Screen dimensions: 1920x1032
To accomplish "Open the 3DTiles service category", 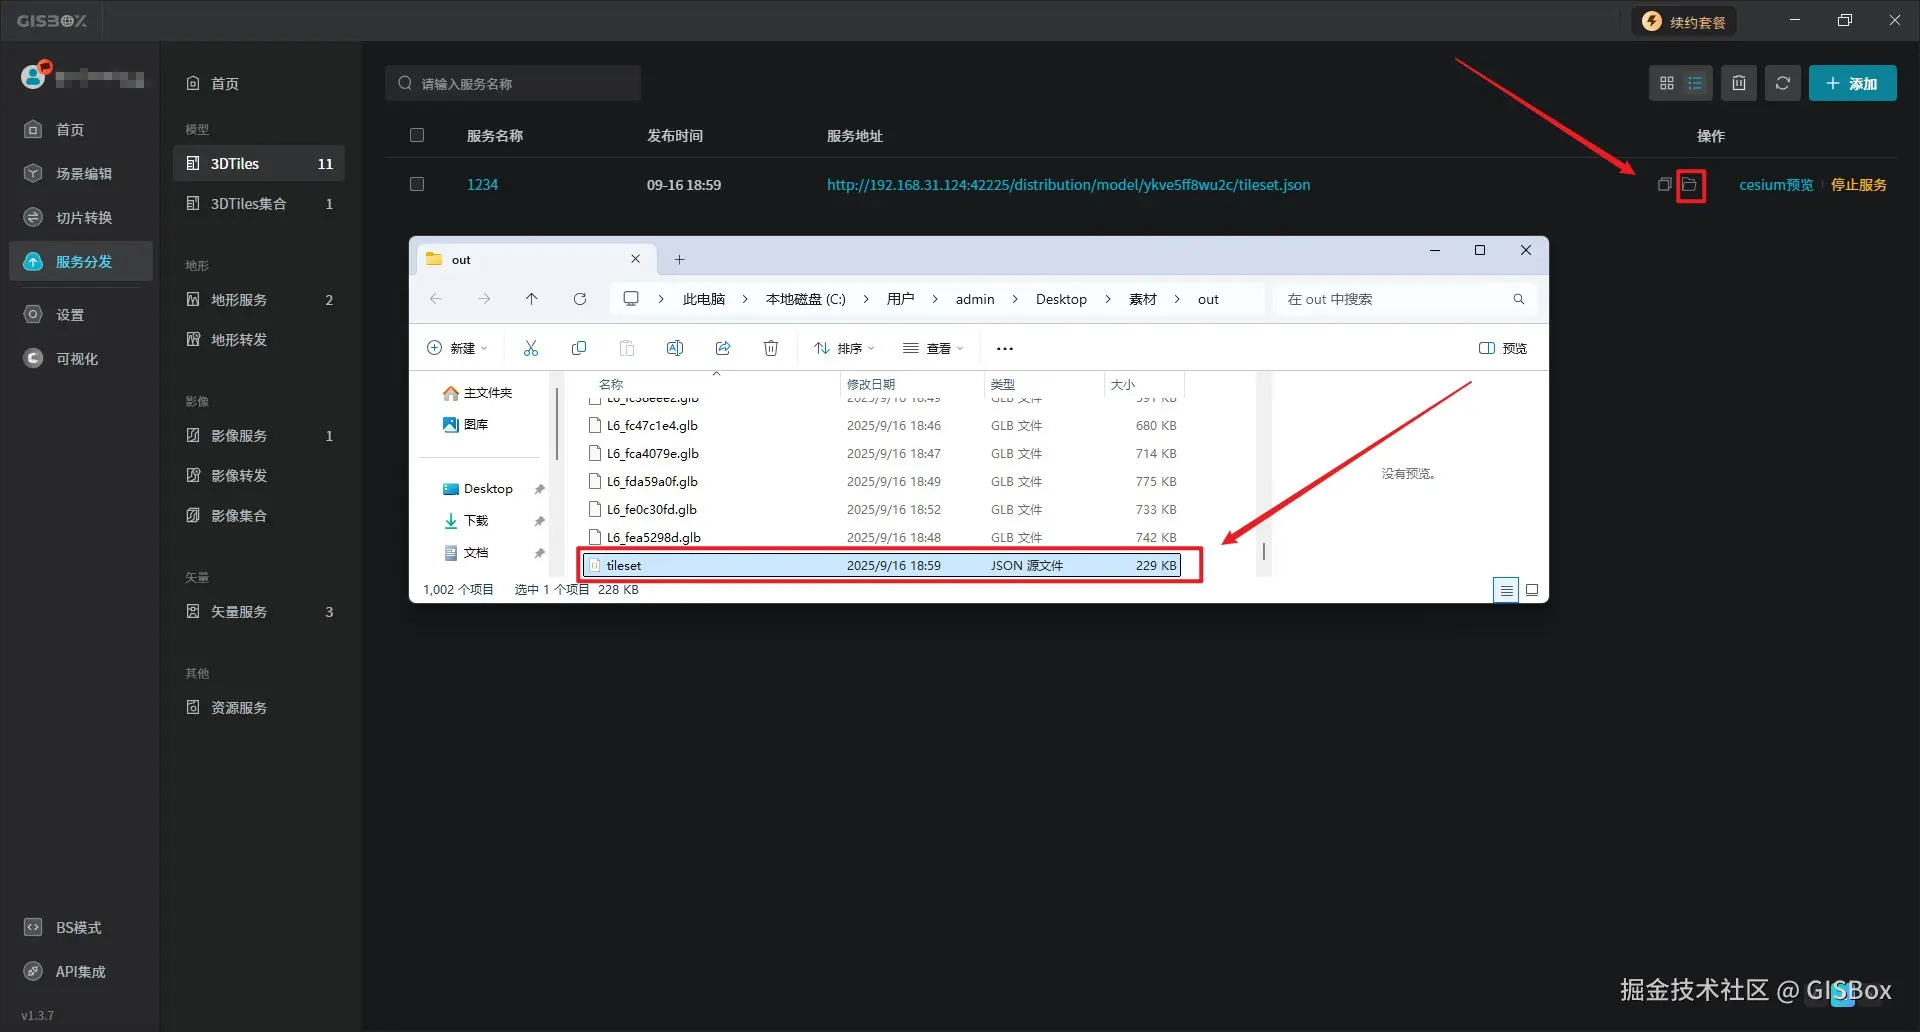I will 260,164.
